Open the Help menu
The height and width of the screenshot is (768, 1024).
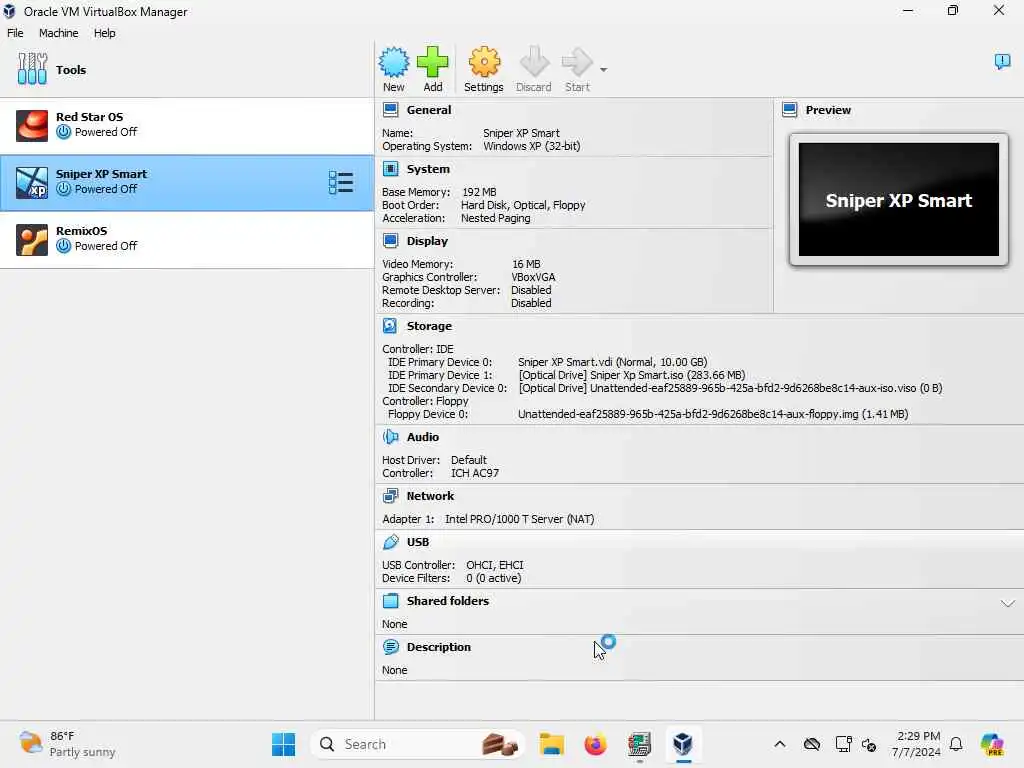104,33
